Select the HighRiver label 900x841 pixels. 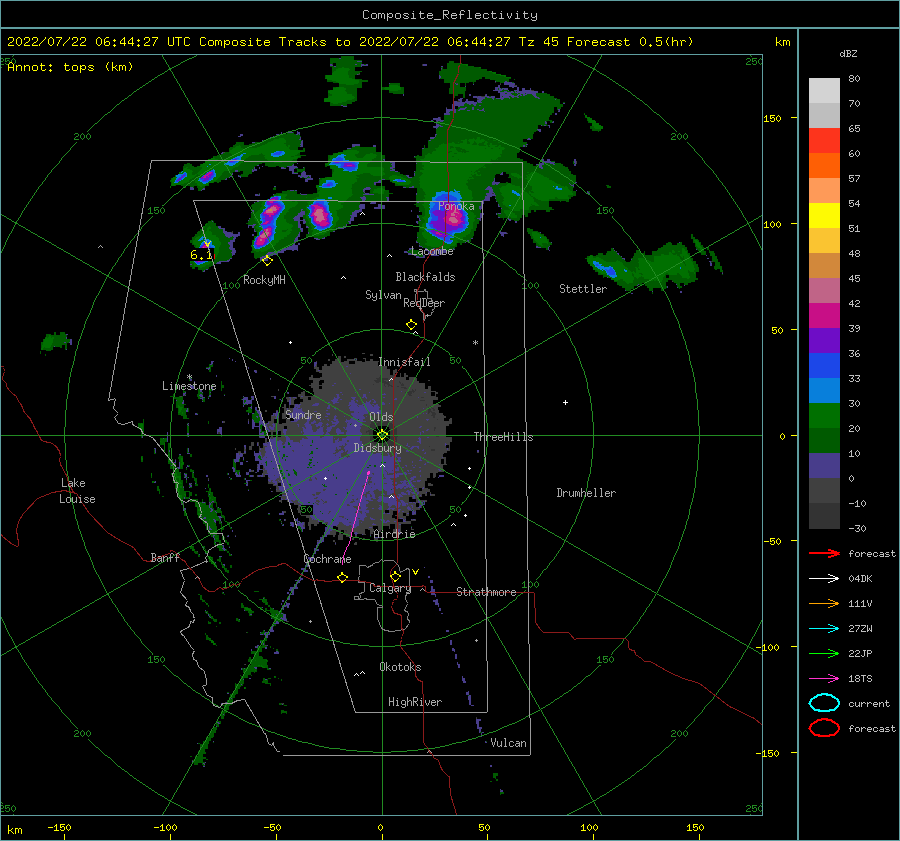415,702
